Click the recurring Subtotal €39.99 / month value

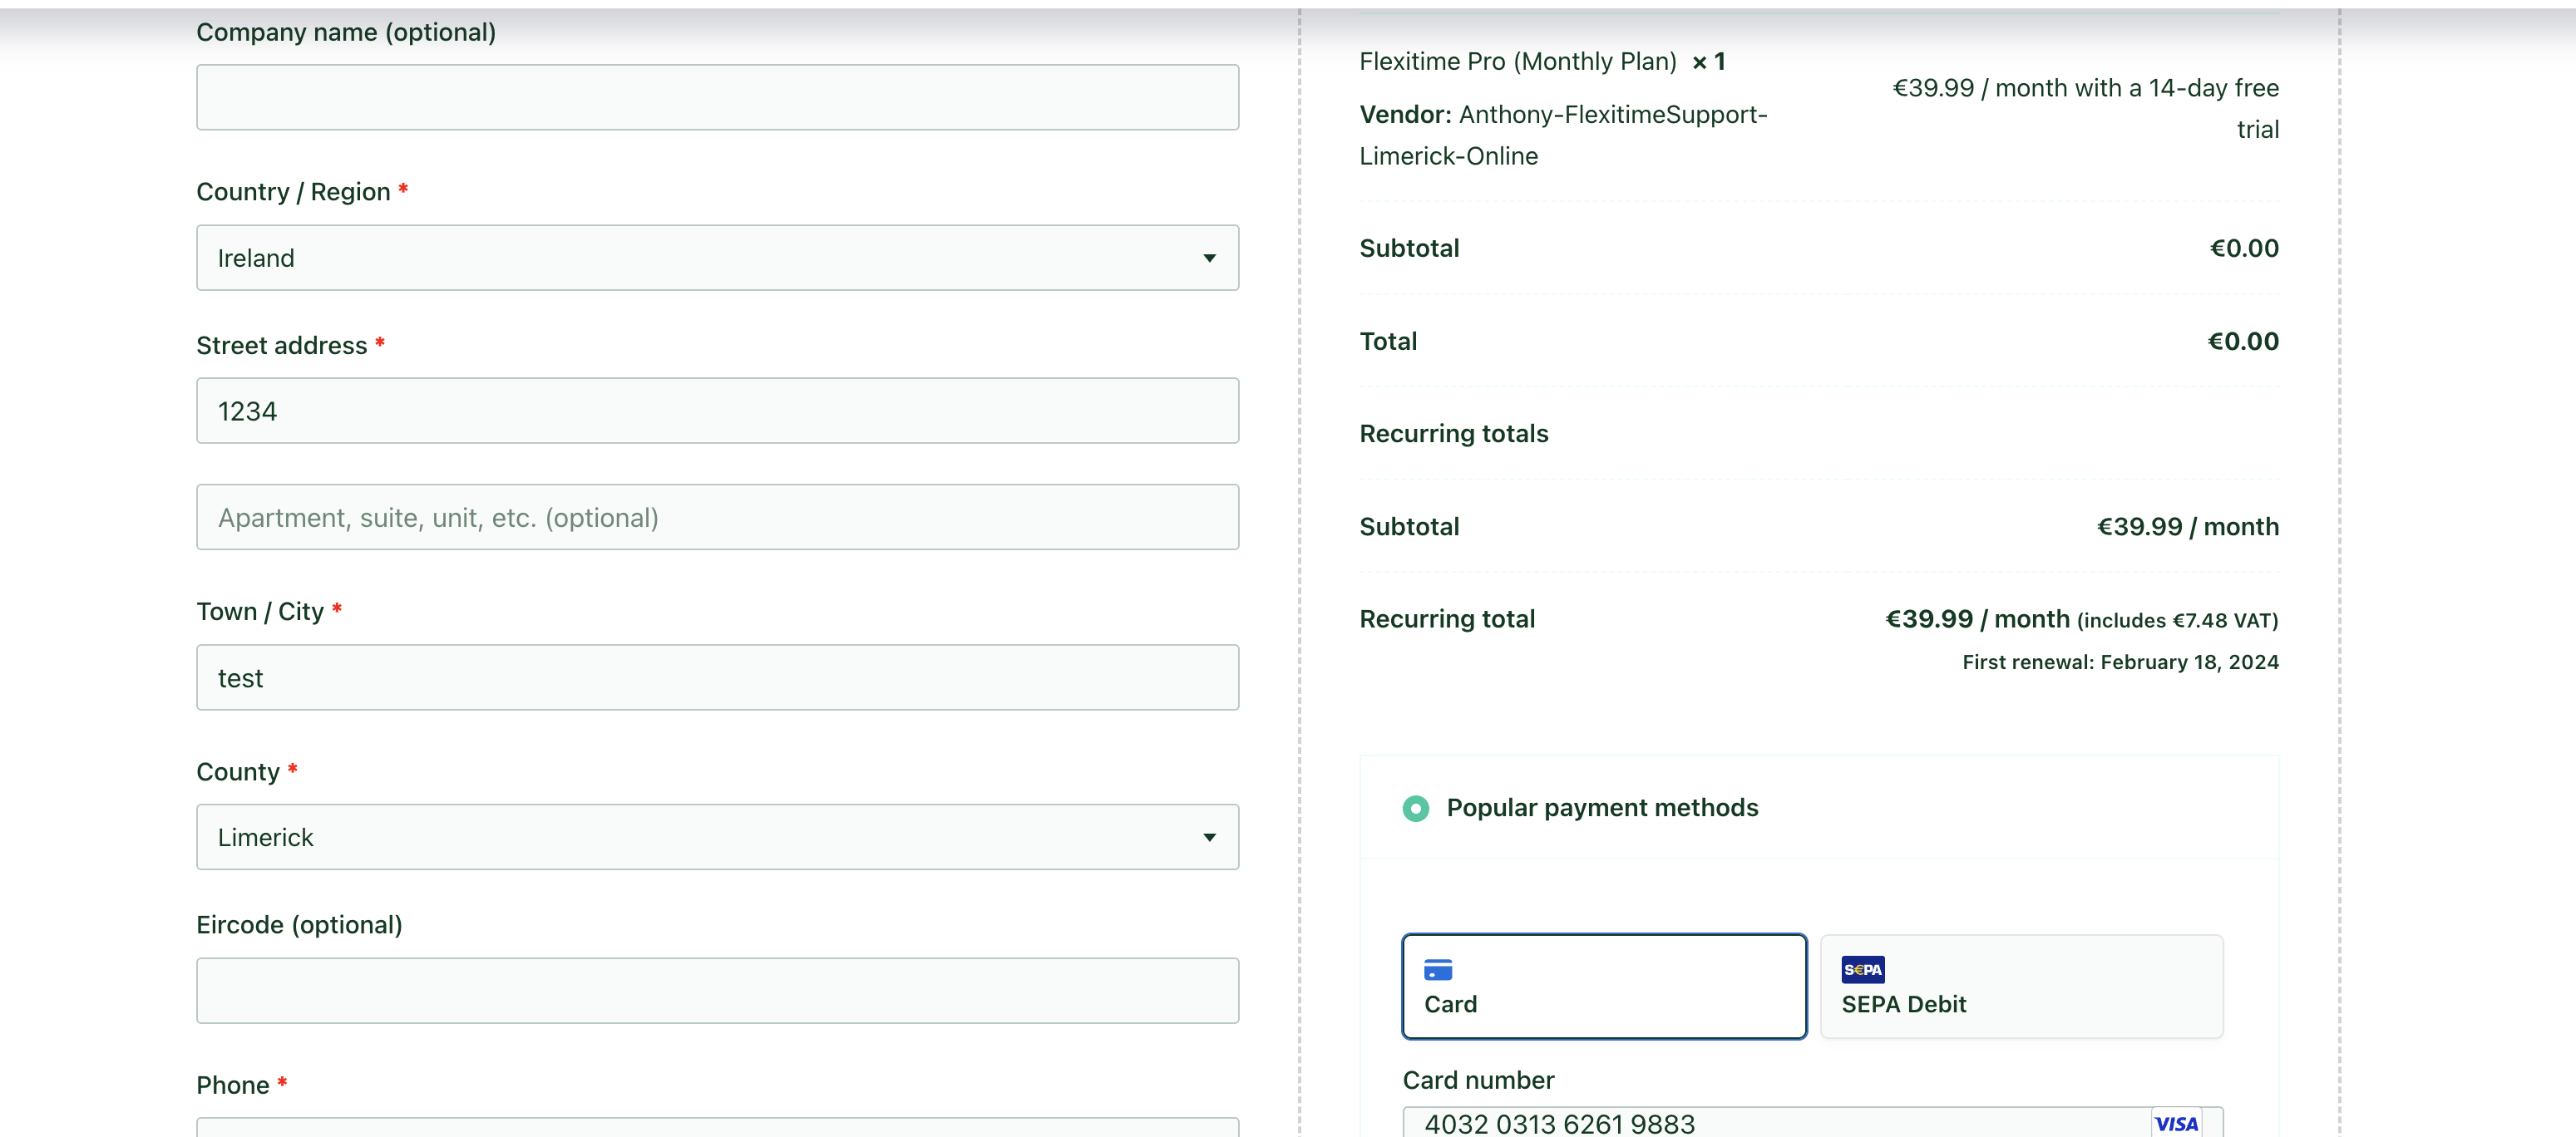[2187, 527]
